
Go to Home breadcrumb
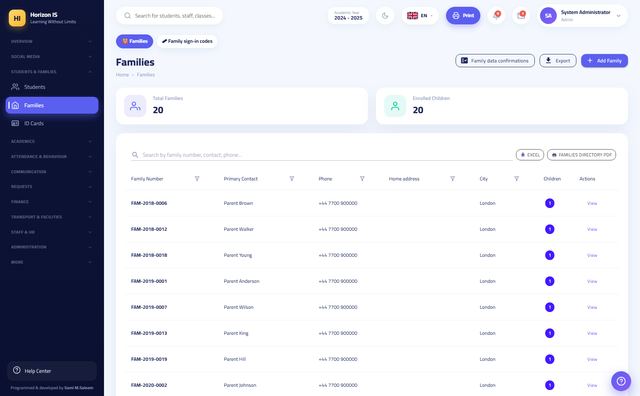pos(122,75)
